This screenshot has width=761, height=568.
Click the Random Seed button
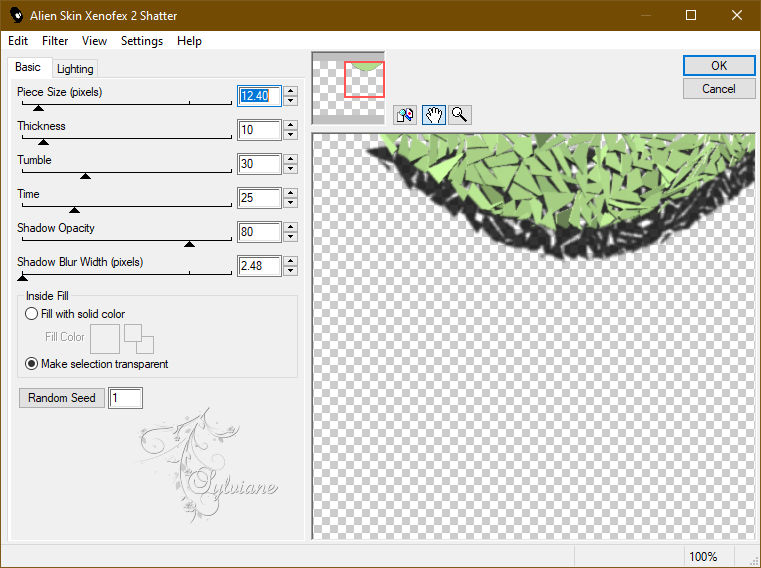(62, 398)
